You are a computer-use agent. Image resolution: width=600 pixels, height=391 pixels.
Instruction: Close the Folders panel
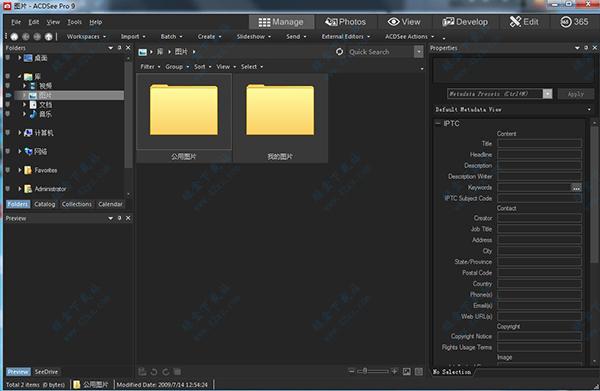128,48
